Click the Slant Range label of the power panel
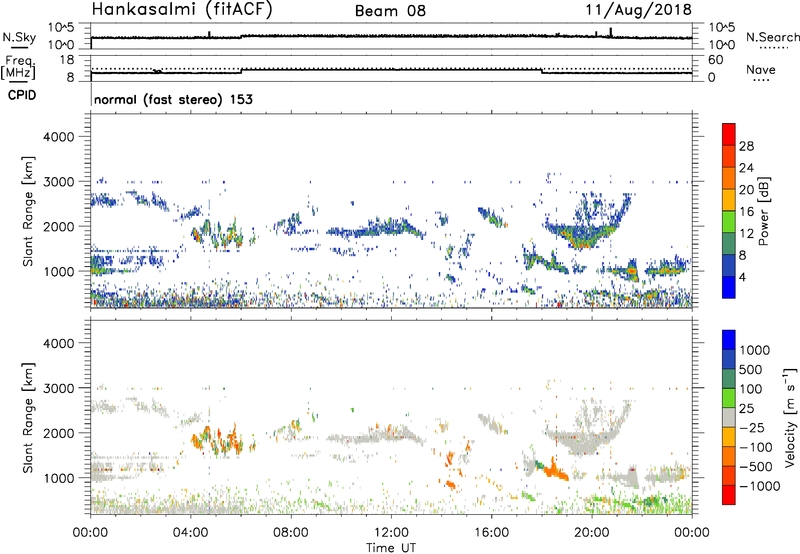The width and height of the screenshot is (800, 554). (x=28, y=211)
